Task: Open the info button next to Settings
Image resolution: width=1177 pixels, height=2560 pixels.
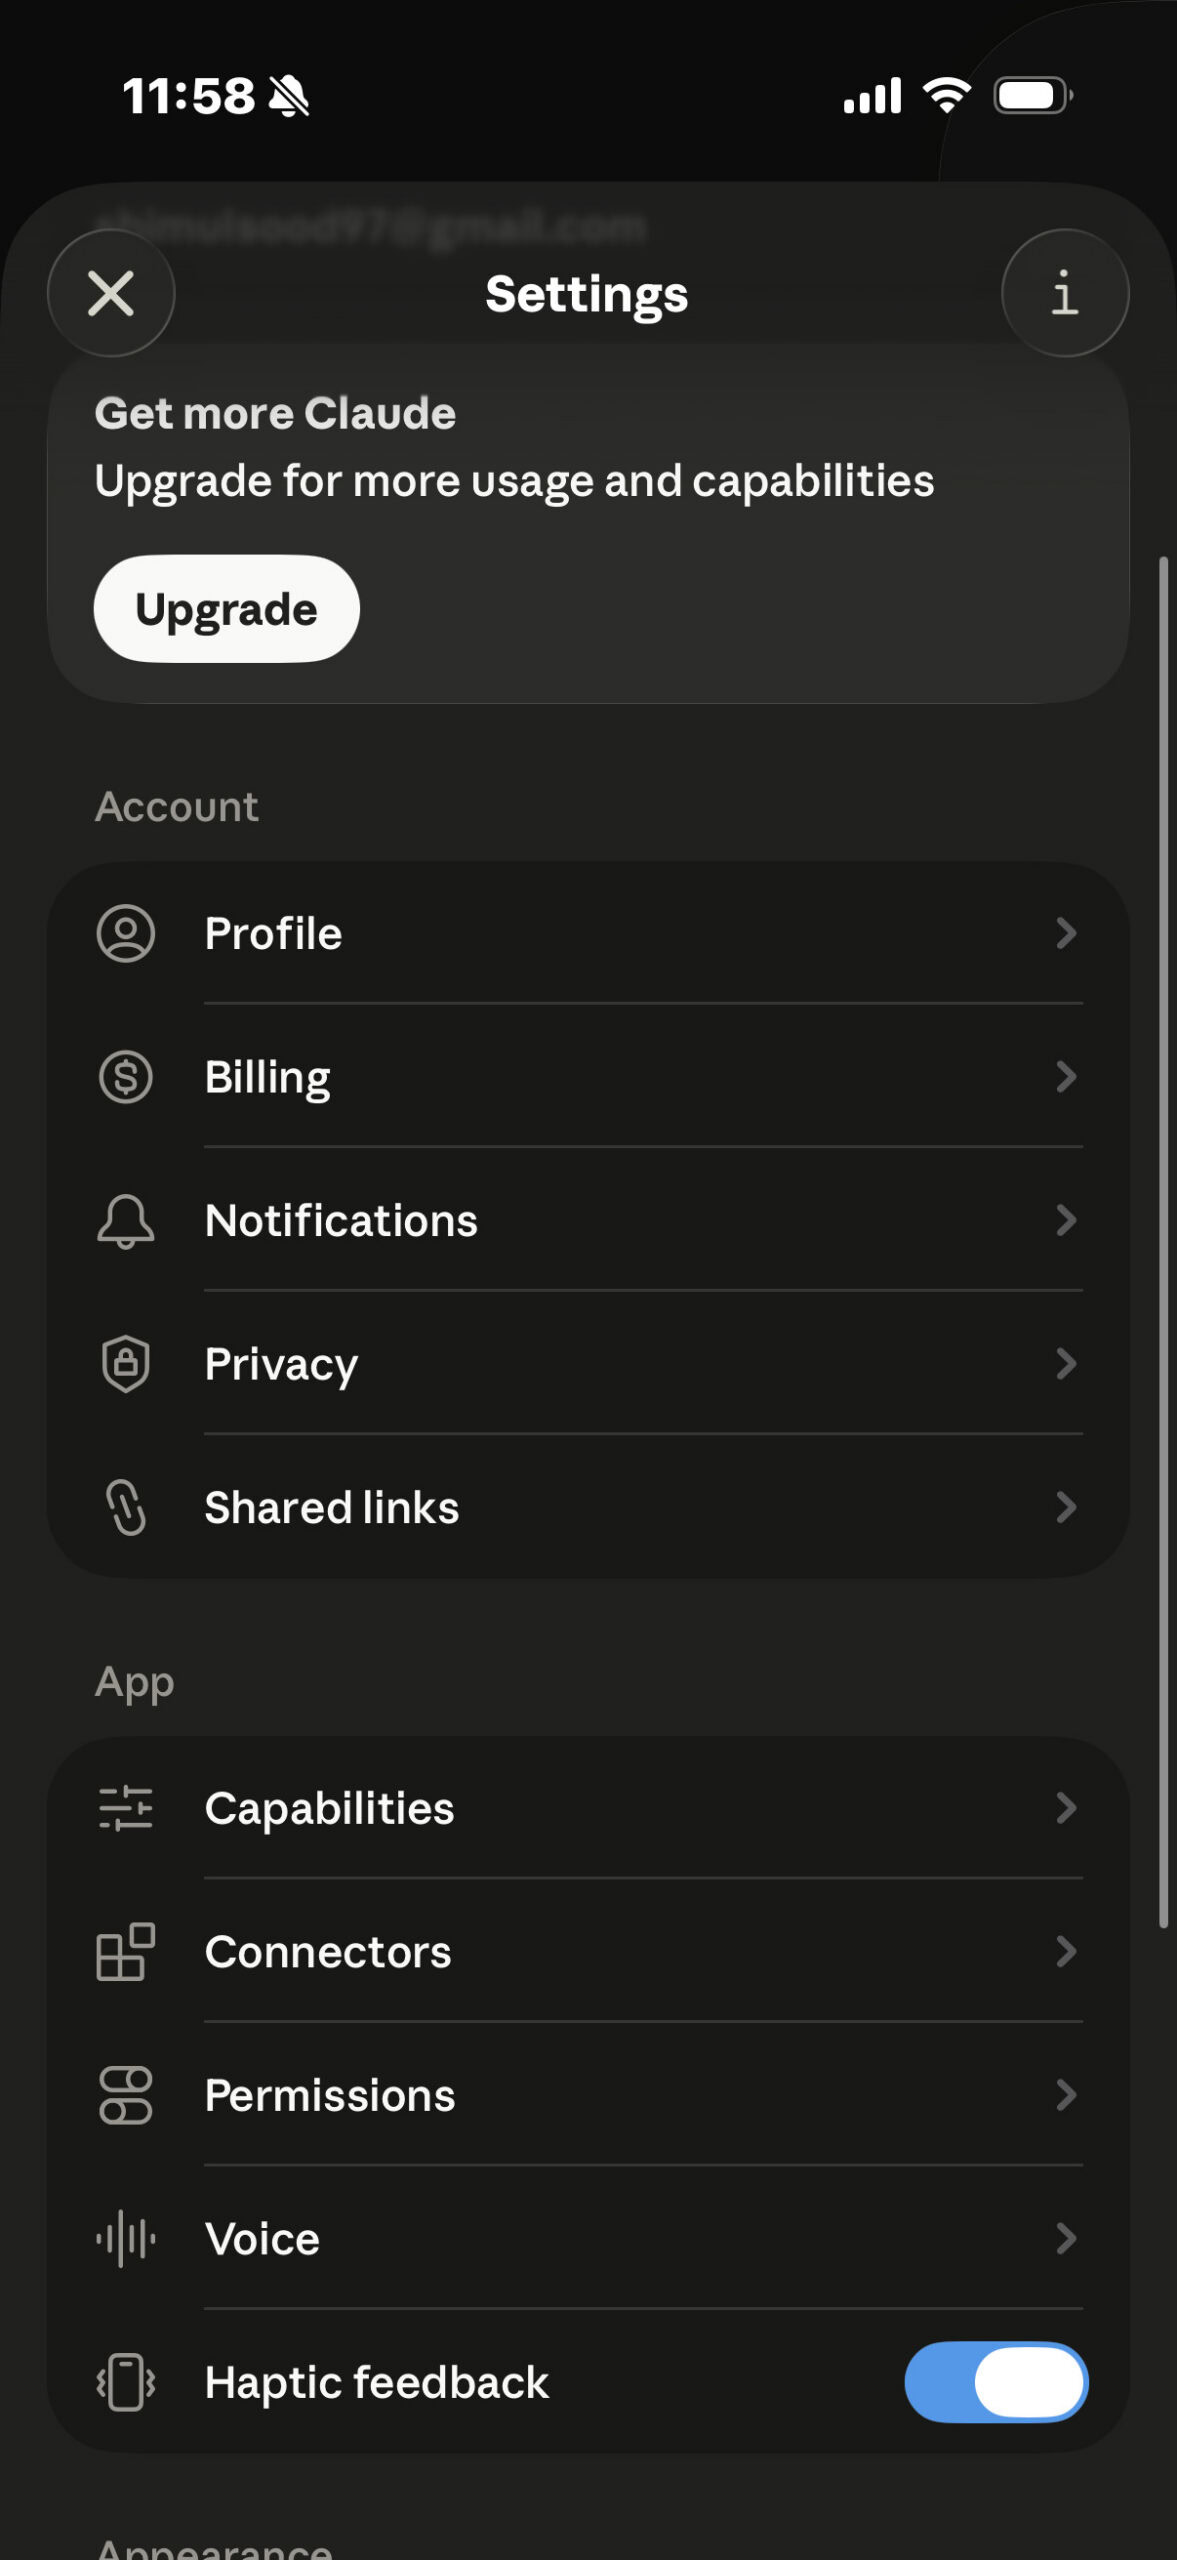Action: 1065,293
